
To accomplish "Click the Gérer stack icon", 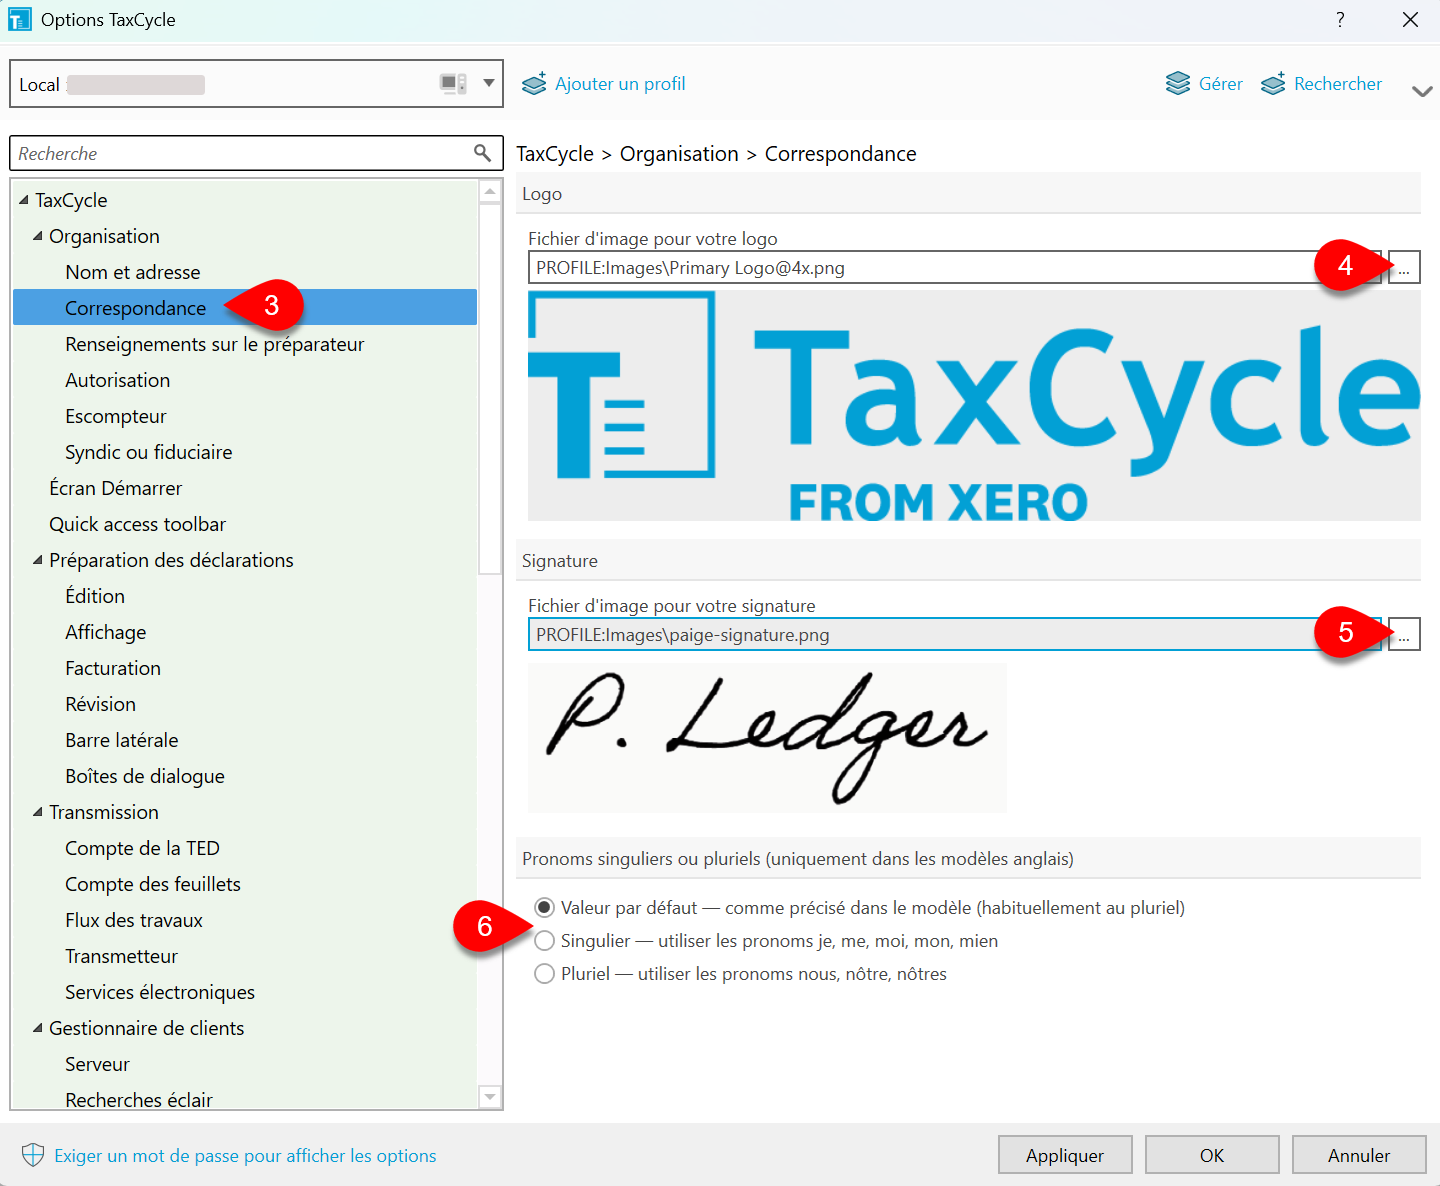I will pyautogui.click(x=1178, y=84).
